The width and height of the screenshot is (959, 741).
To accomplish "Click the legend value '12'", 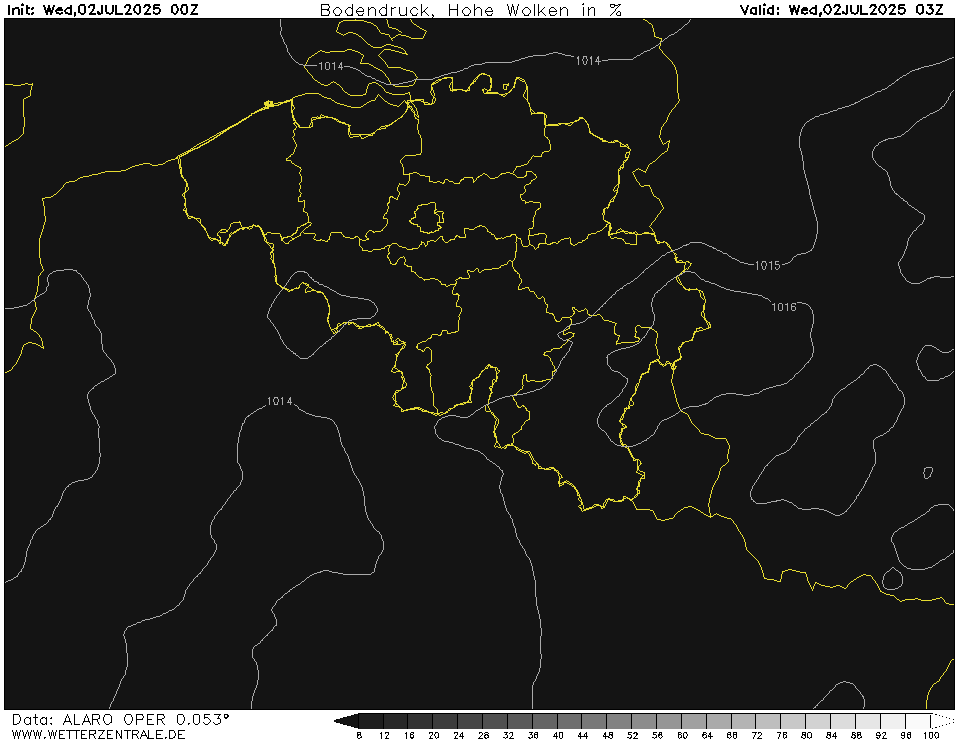I will pyautogui.click(x=383, y=735).
